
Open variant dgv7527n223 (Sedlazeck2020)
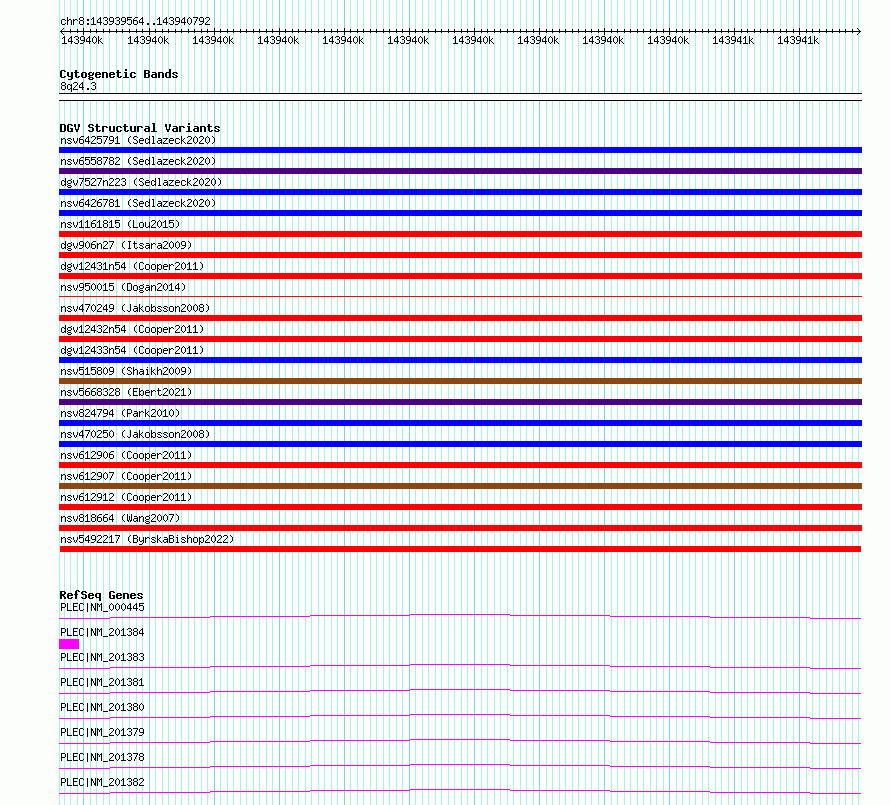click(141, 182)
